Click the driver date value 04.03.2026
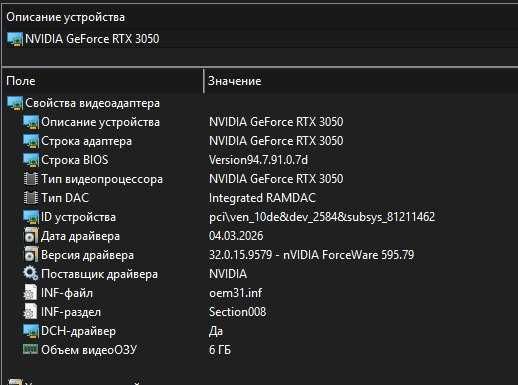This screenshot has height=385, width=518. point(236,236)
